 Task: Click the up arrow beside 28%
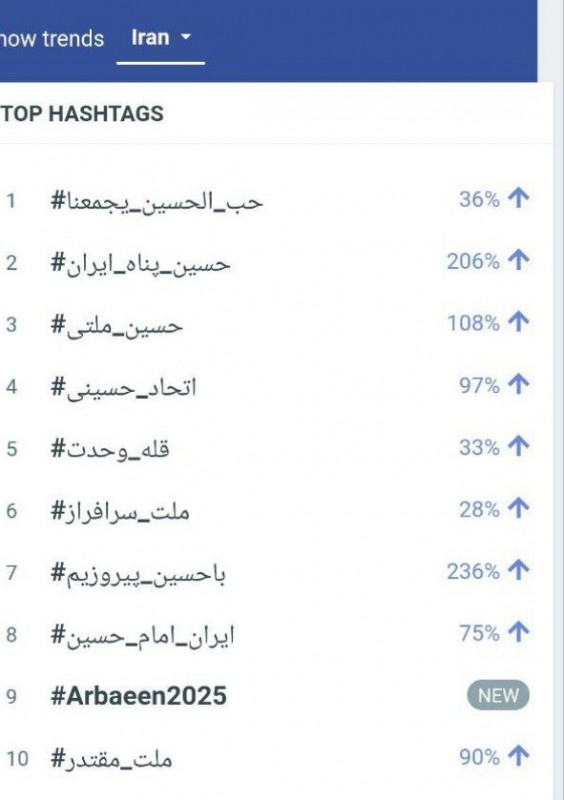pos(519,509)
